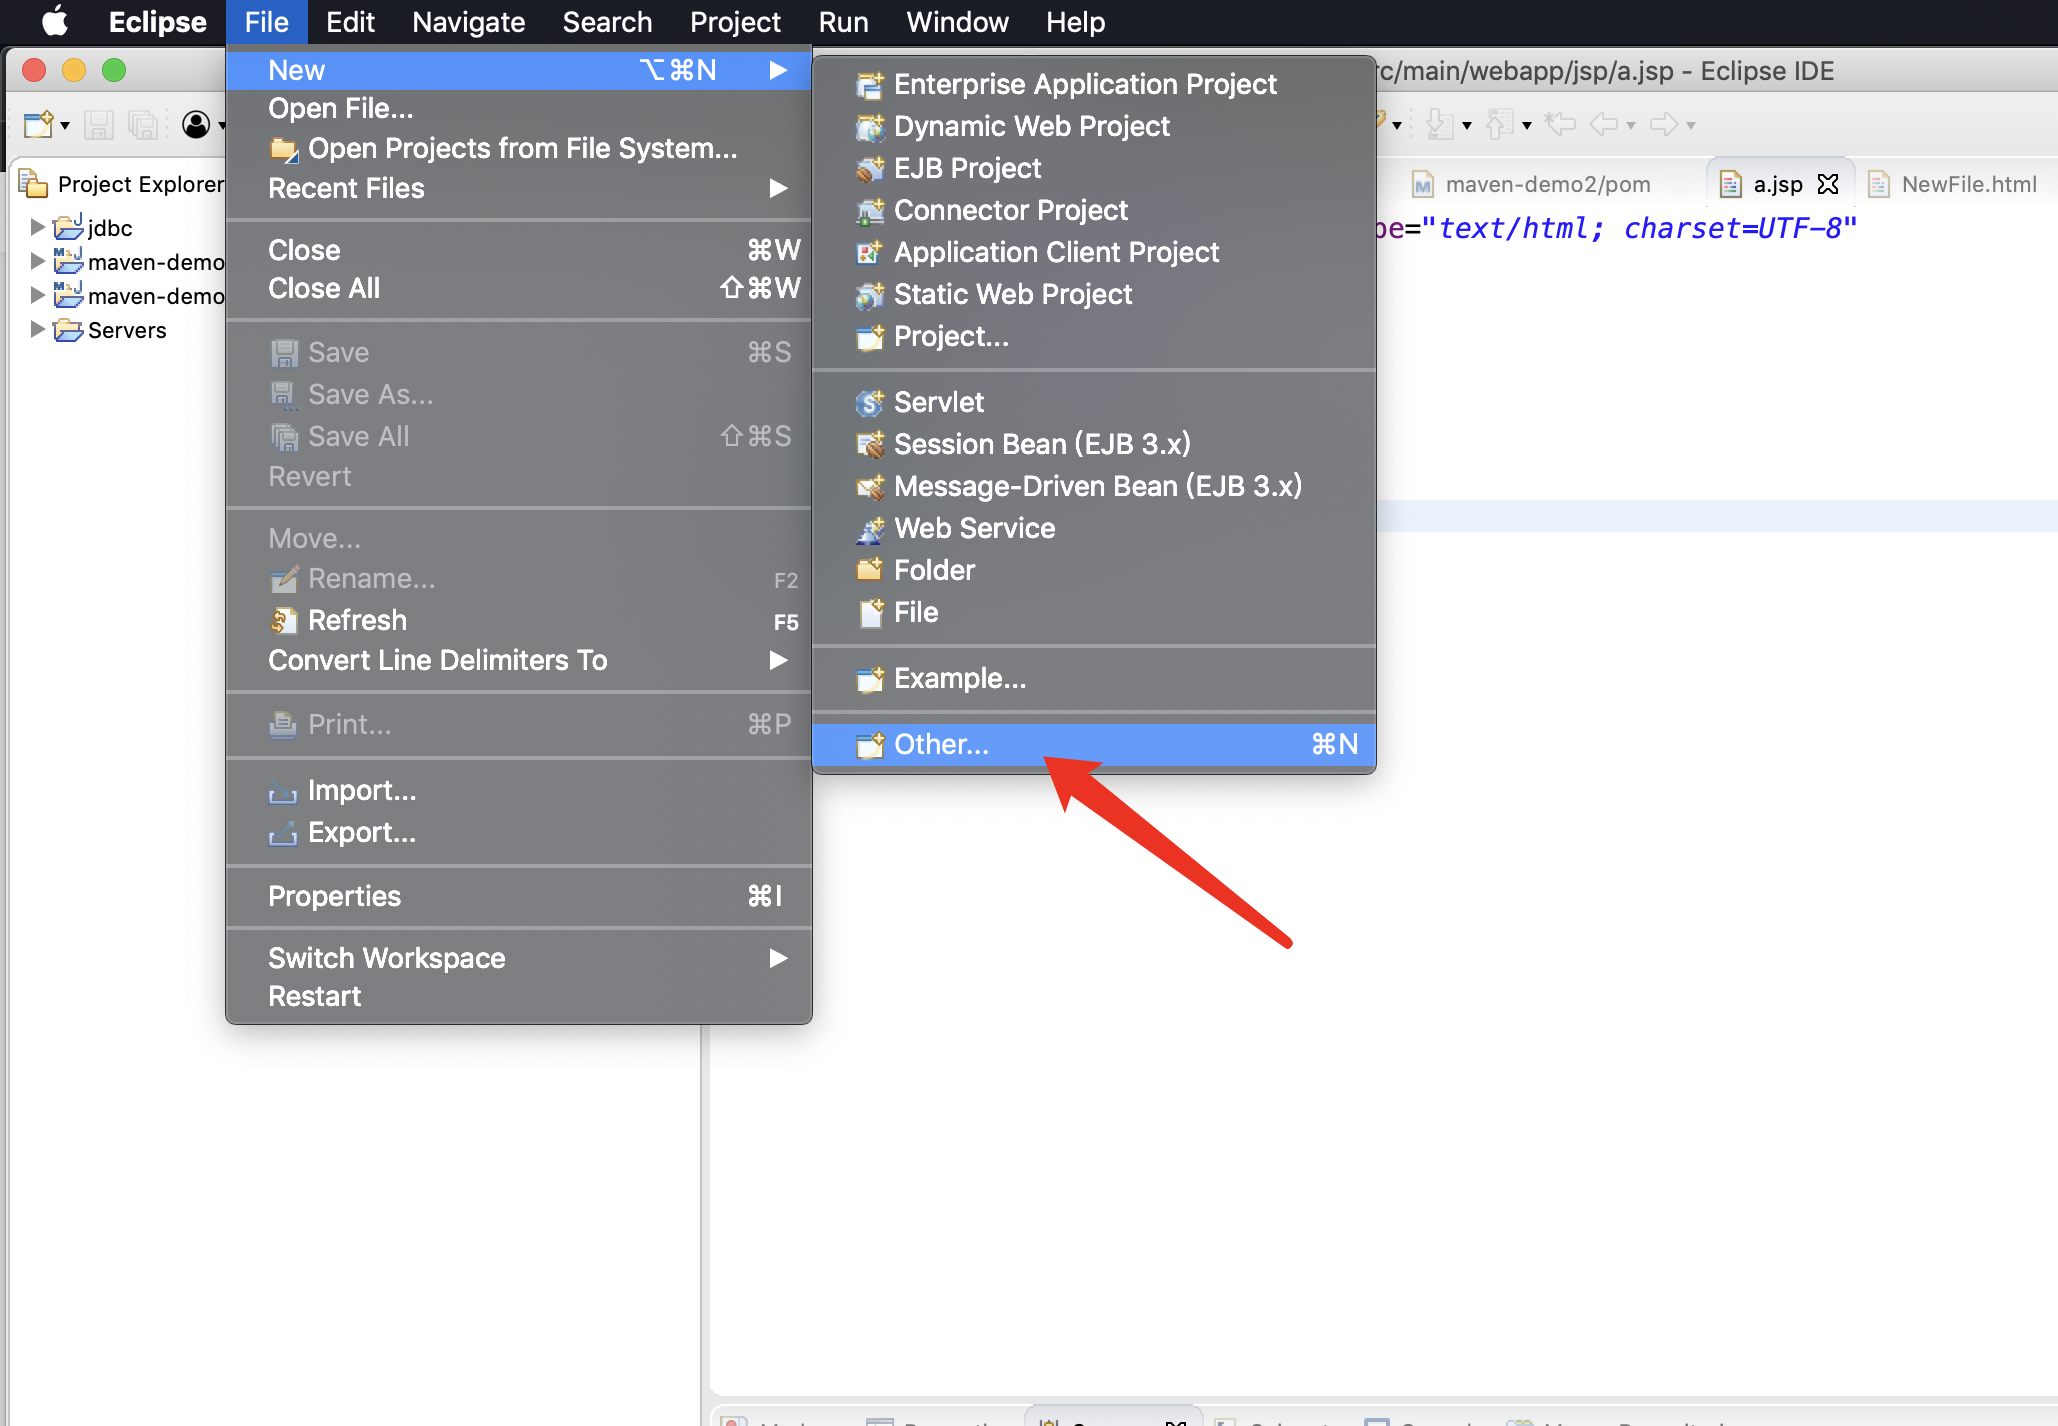Click the New wizard toolbar icon
Image resolution: width=2058 pixels, height=1426 pixels.
pyautogui.click(x=38, y=125)
